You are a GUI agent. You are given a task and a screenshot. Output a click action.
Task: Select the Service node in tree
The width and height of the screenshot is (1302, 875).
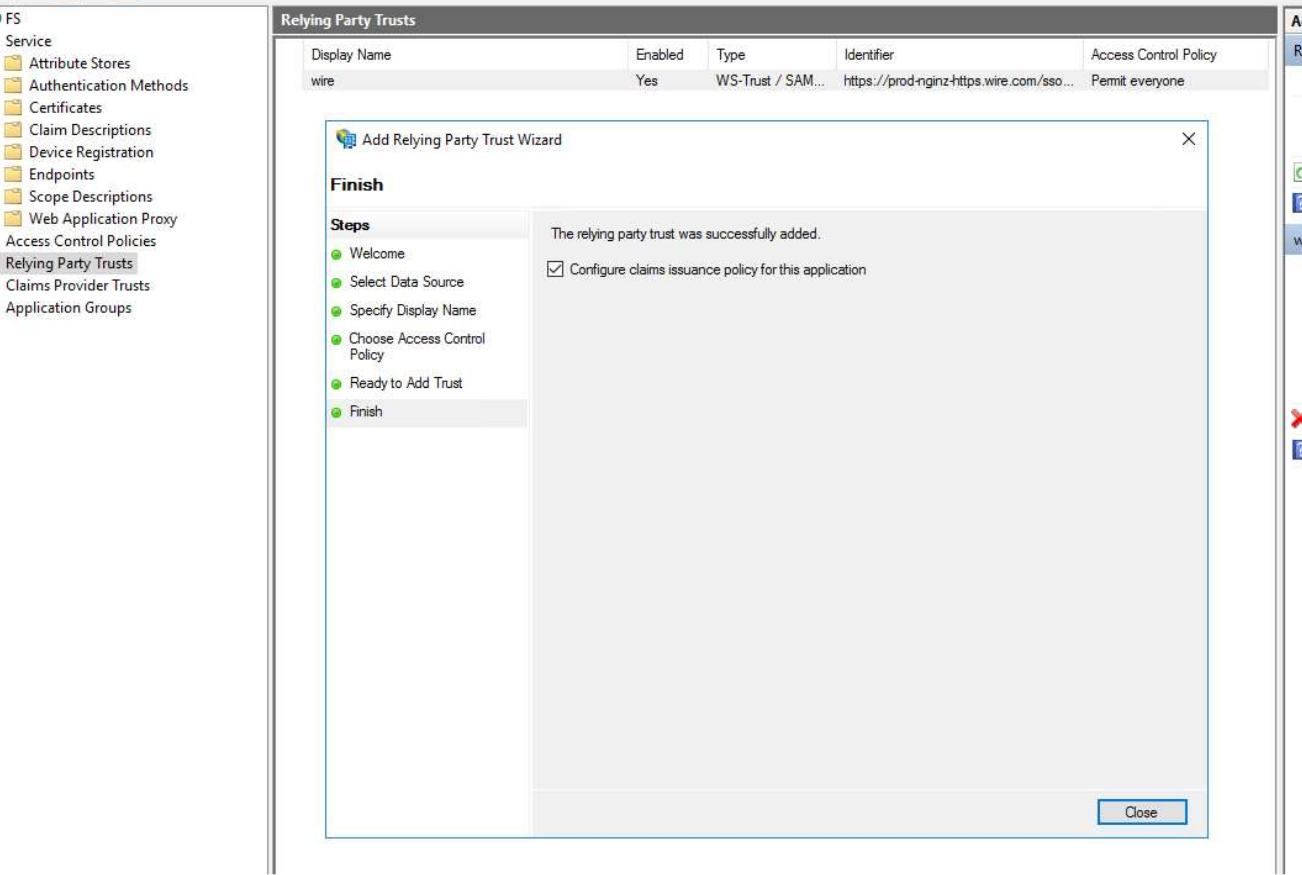pyautogui.click(x=28, y=41)
